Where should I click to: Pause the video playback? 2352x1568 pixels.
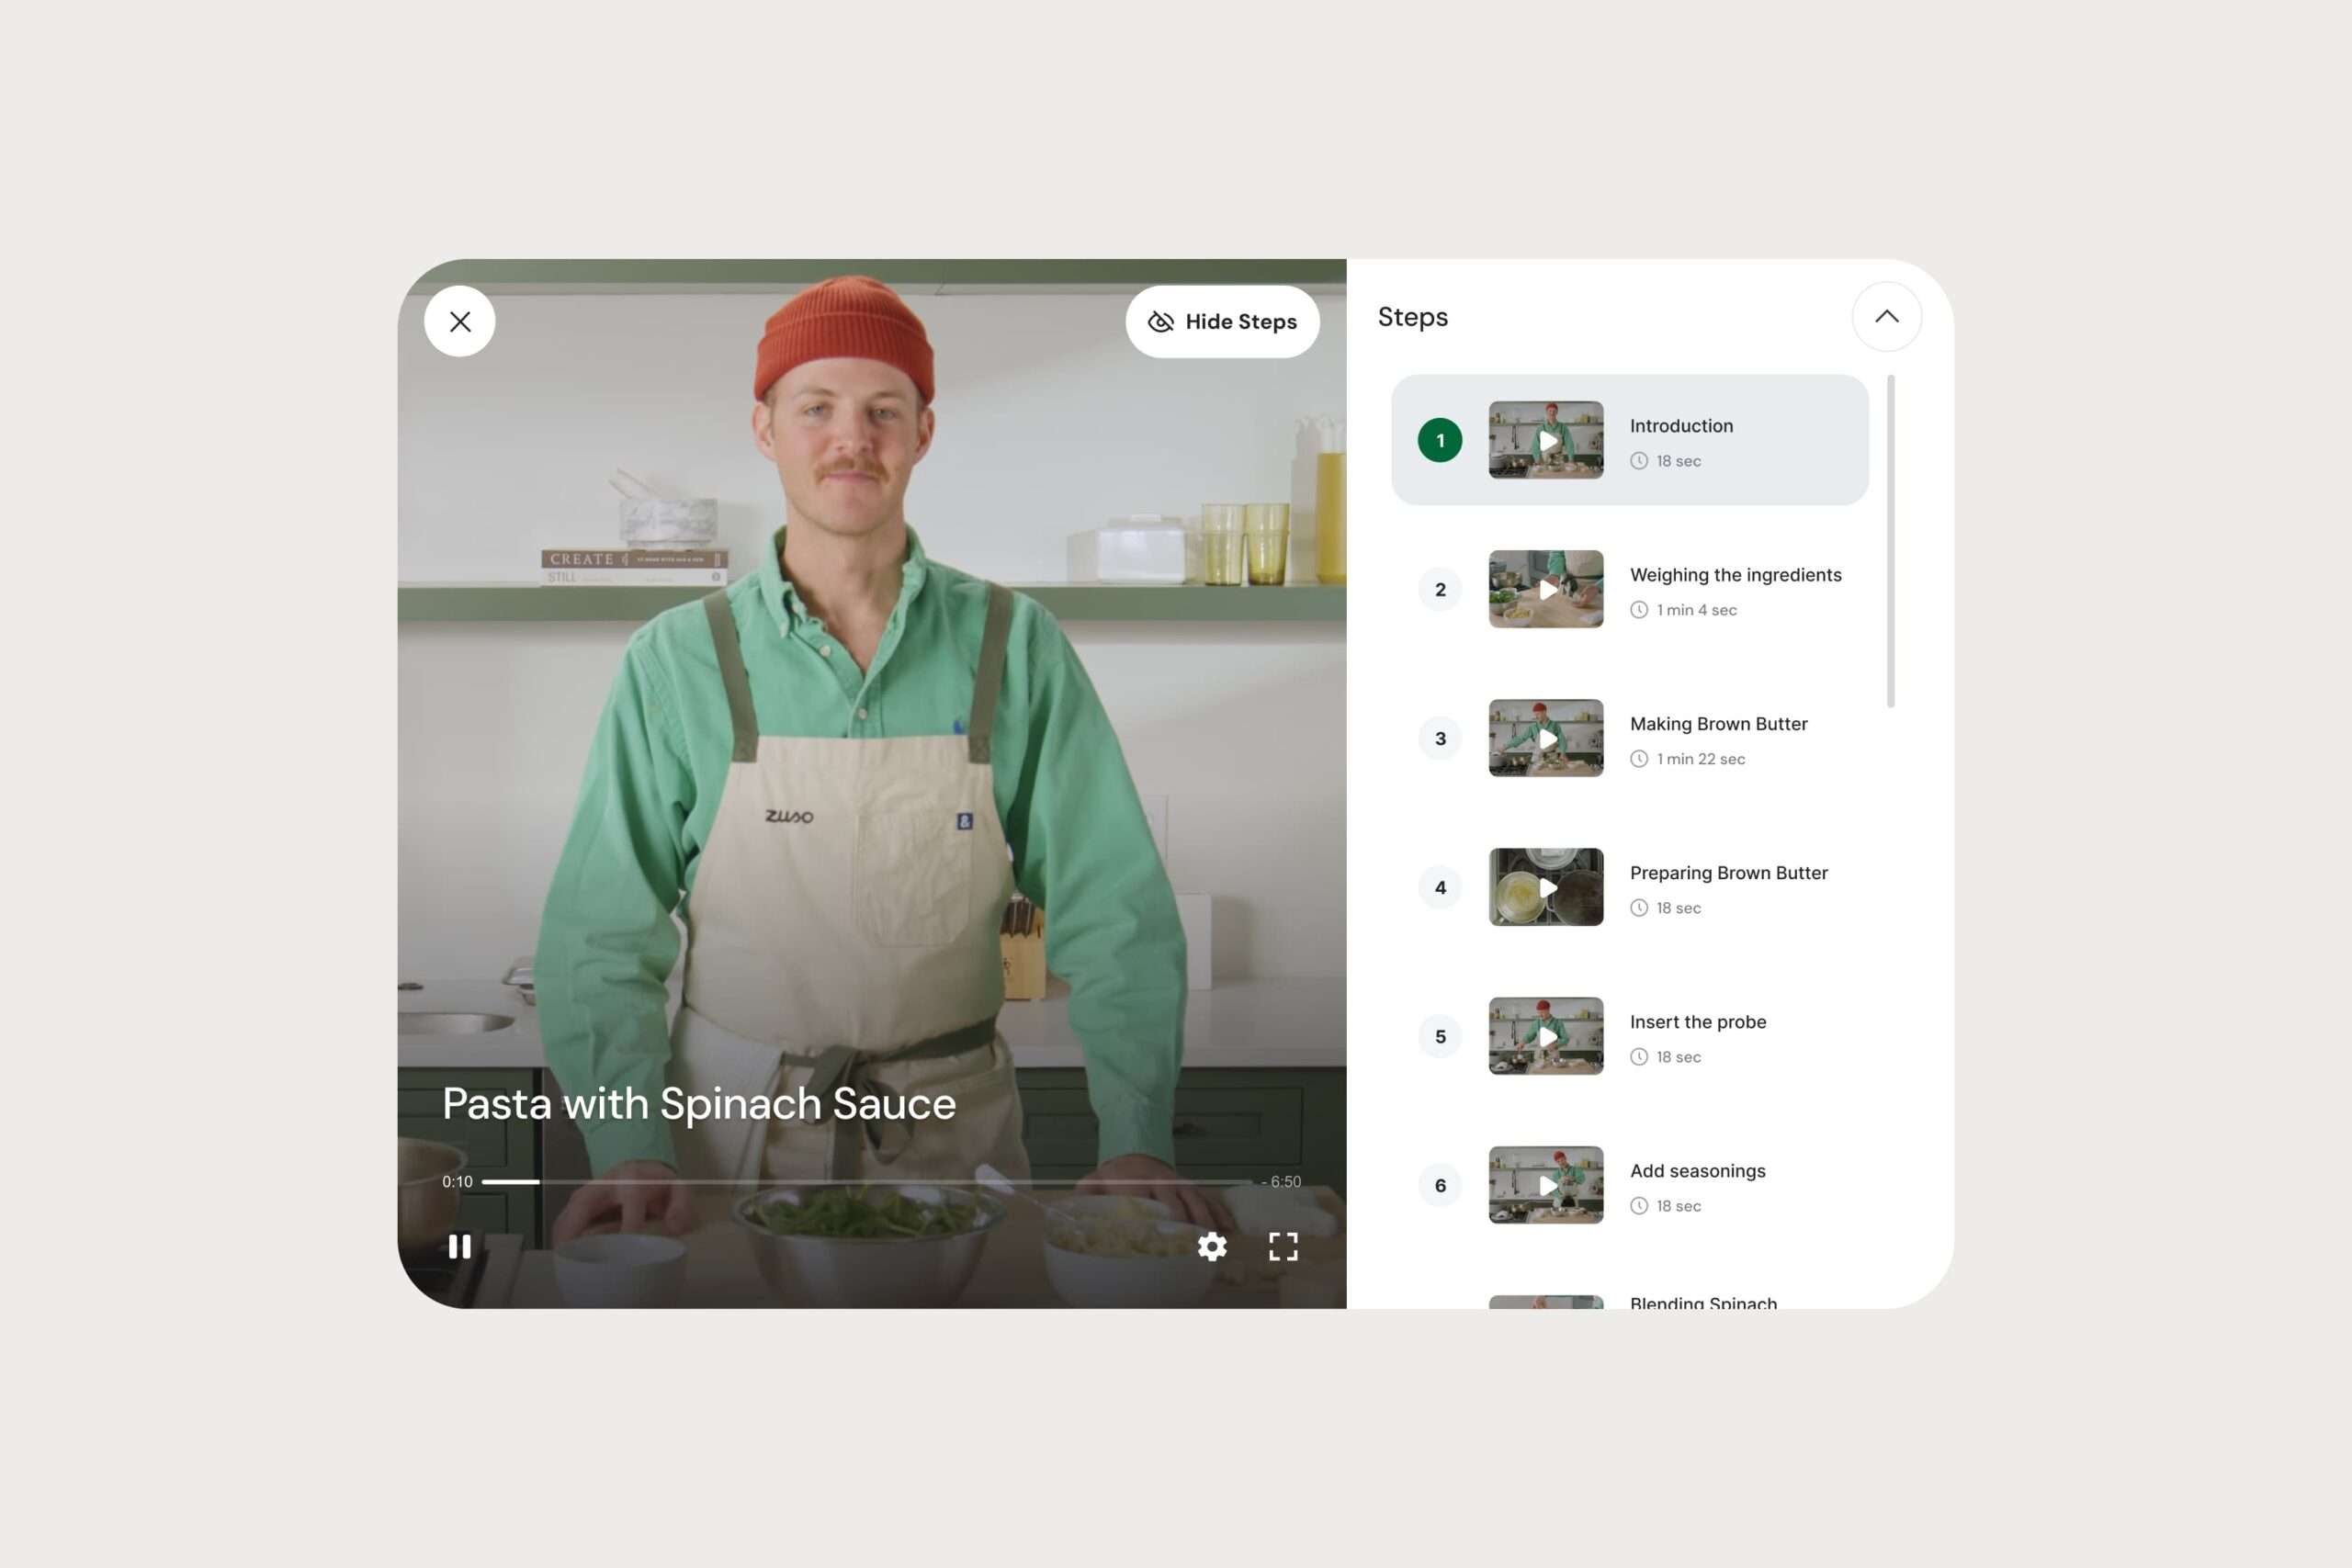(459, 1246)
